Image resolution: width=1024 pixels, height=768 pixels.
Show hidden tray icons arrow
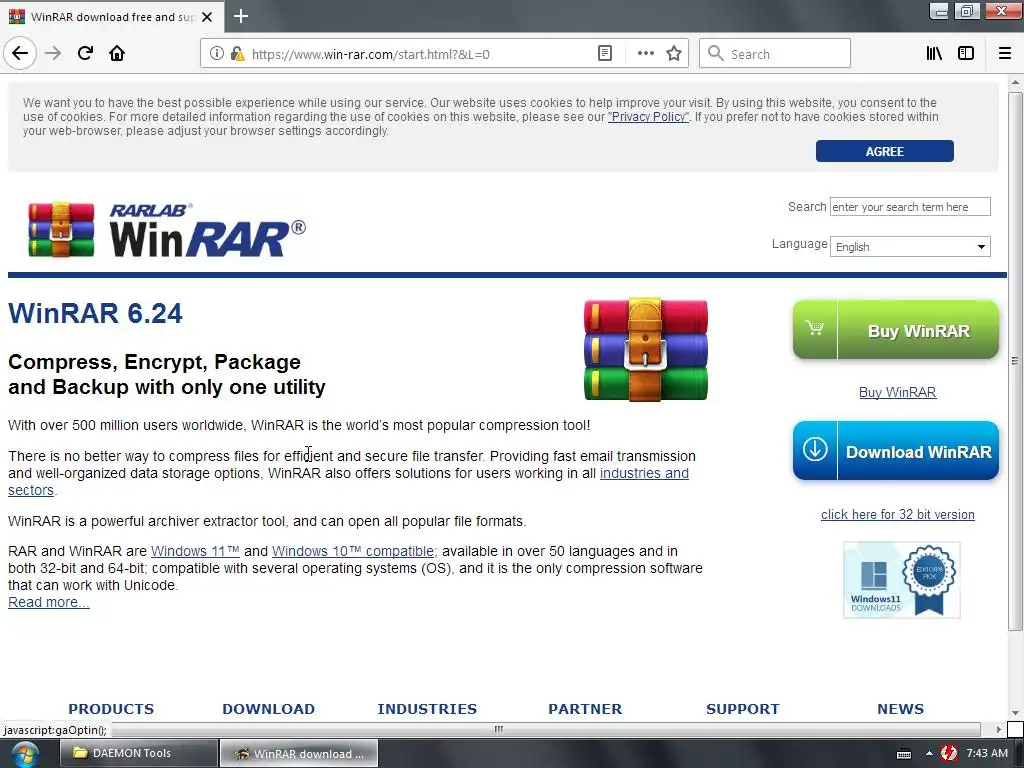(x=929, y=754)
